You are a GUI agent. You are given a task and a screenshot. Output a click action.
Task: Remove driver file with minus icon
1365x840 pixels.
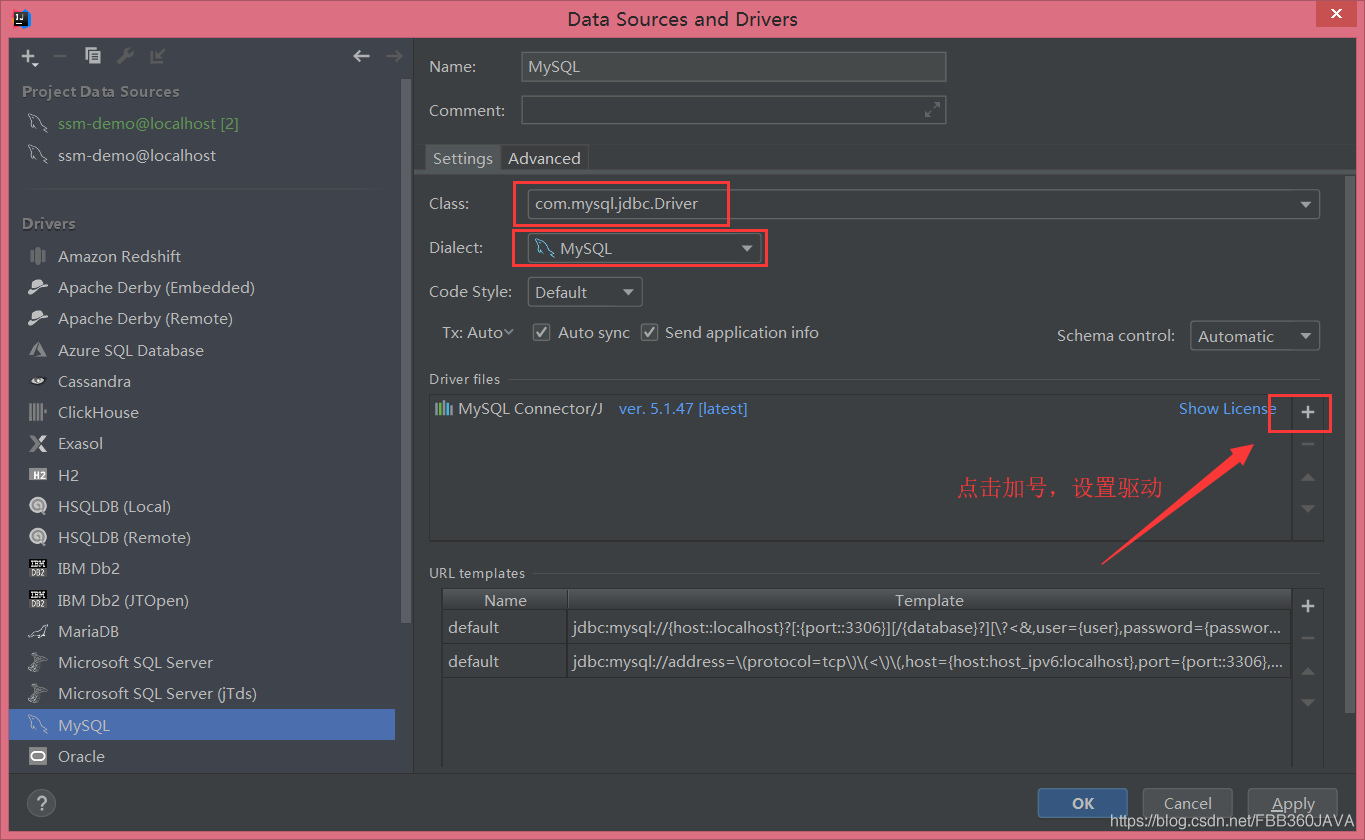point(1307,444)
